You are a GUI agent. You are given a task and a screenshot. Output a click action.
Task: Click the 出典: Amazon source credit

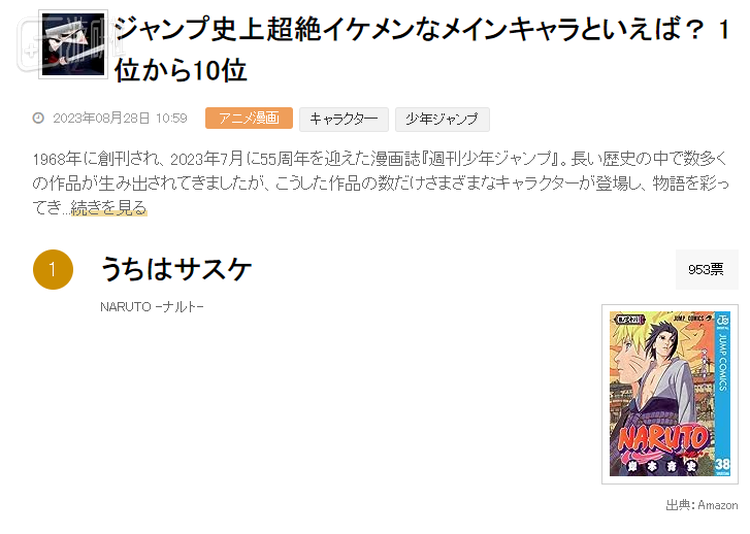coord(702,505)
